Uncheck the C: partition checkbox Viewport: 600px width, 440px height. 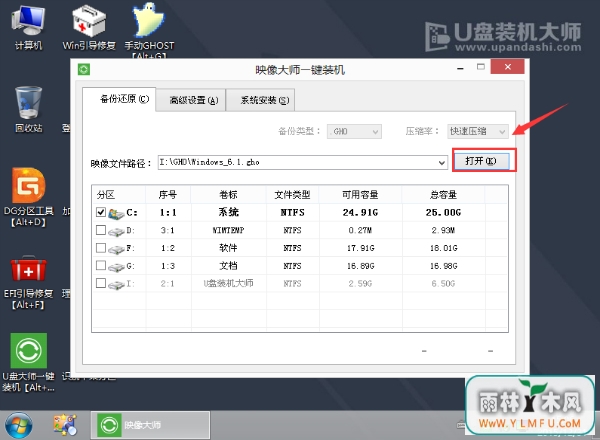(x=101, y=212)
